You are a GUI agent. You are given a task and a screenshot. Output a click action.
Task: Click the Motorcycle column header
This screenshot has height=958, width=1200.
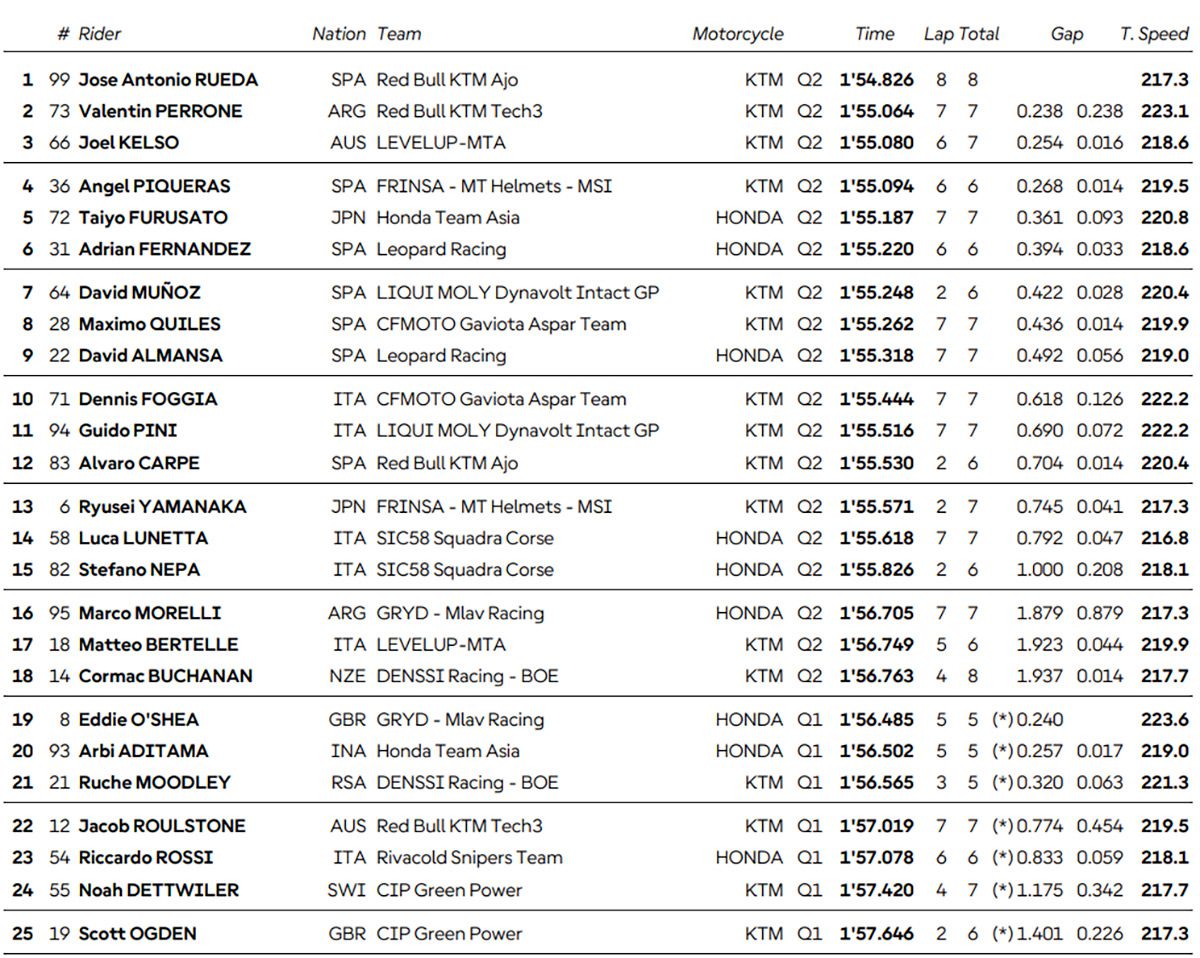coord(738,34)
